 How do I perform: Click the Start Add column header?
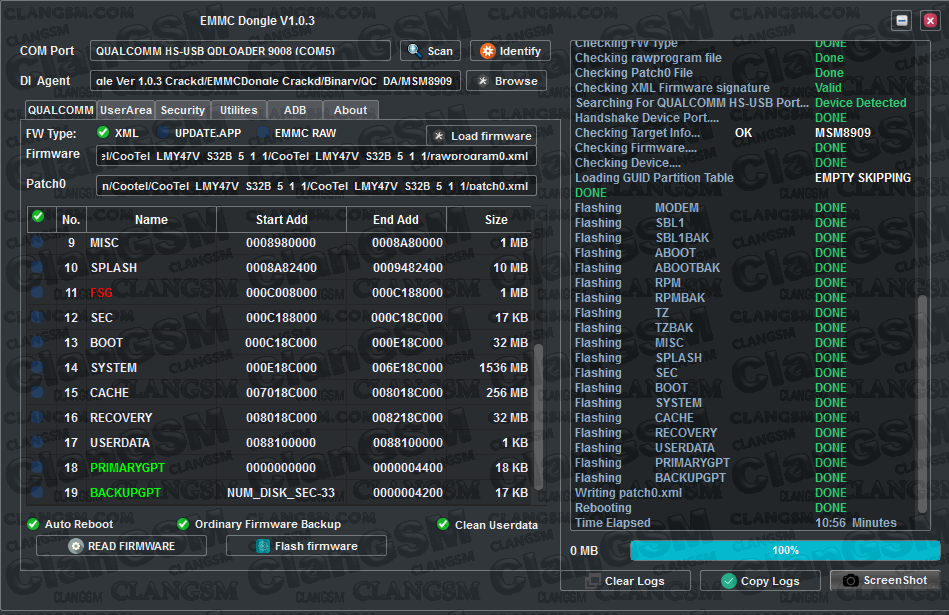tap(281, 220)
